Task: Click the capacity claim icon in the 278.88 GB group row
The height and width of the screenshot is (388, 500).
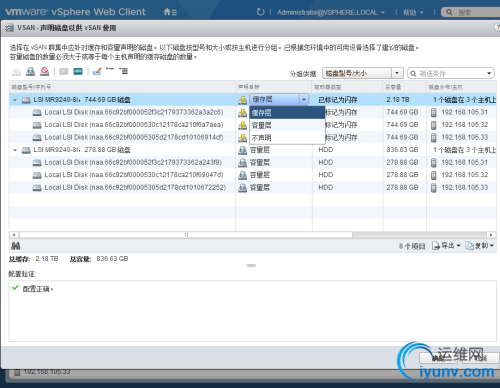Action: click(243, 150)
